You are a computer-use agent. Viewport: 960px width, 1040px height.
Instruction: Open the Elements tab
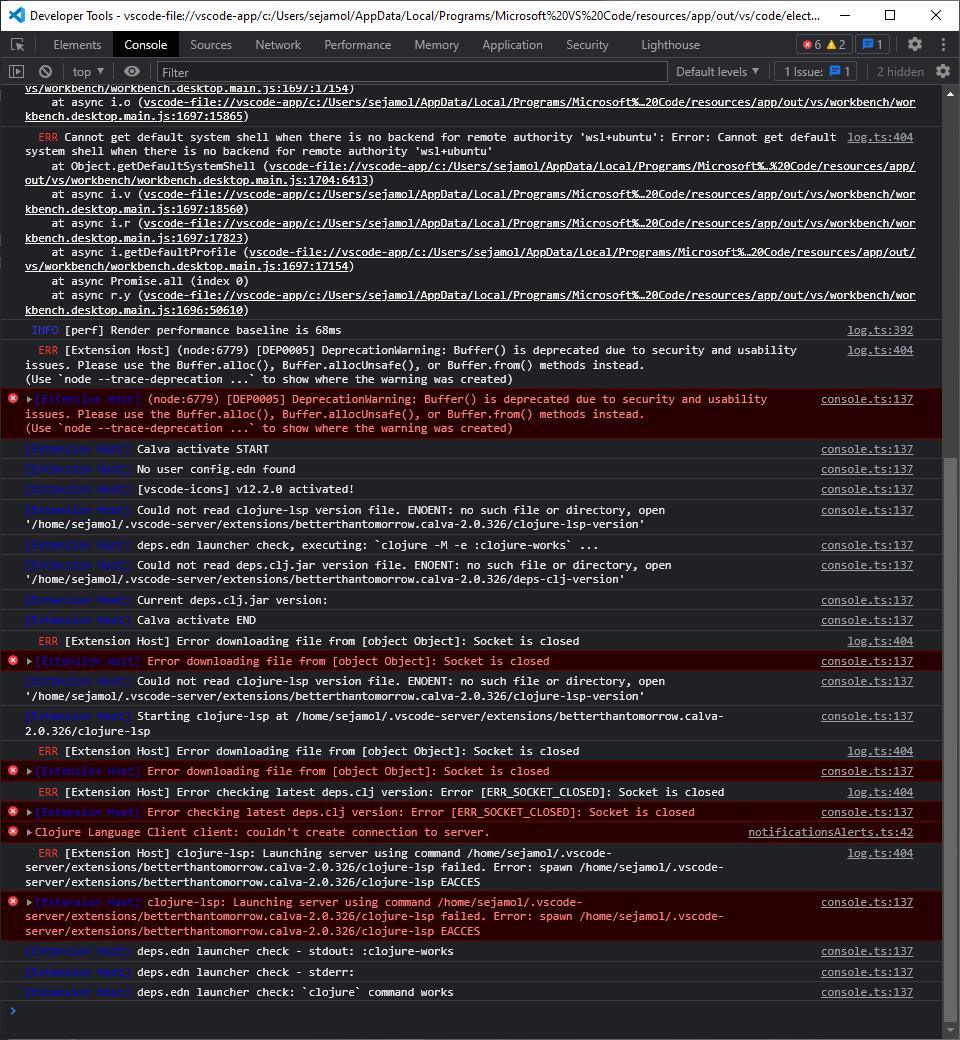point(77,44)
